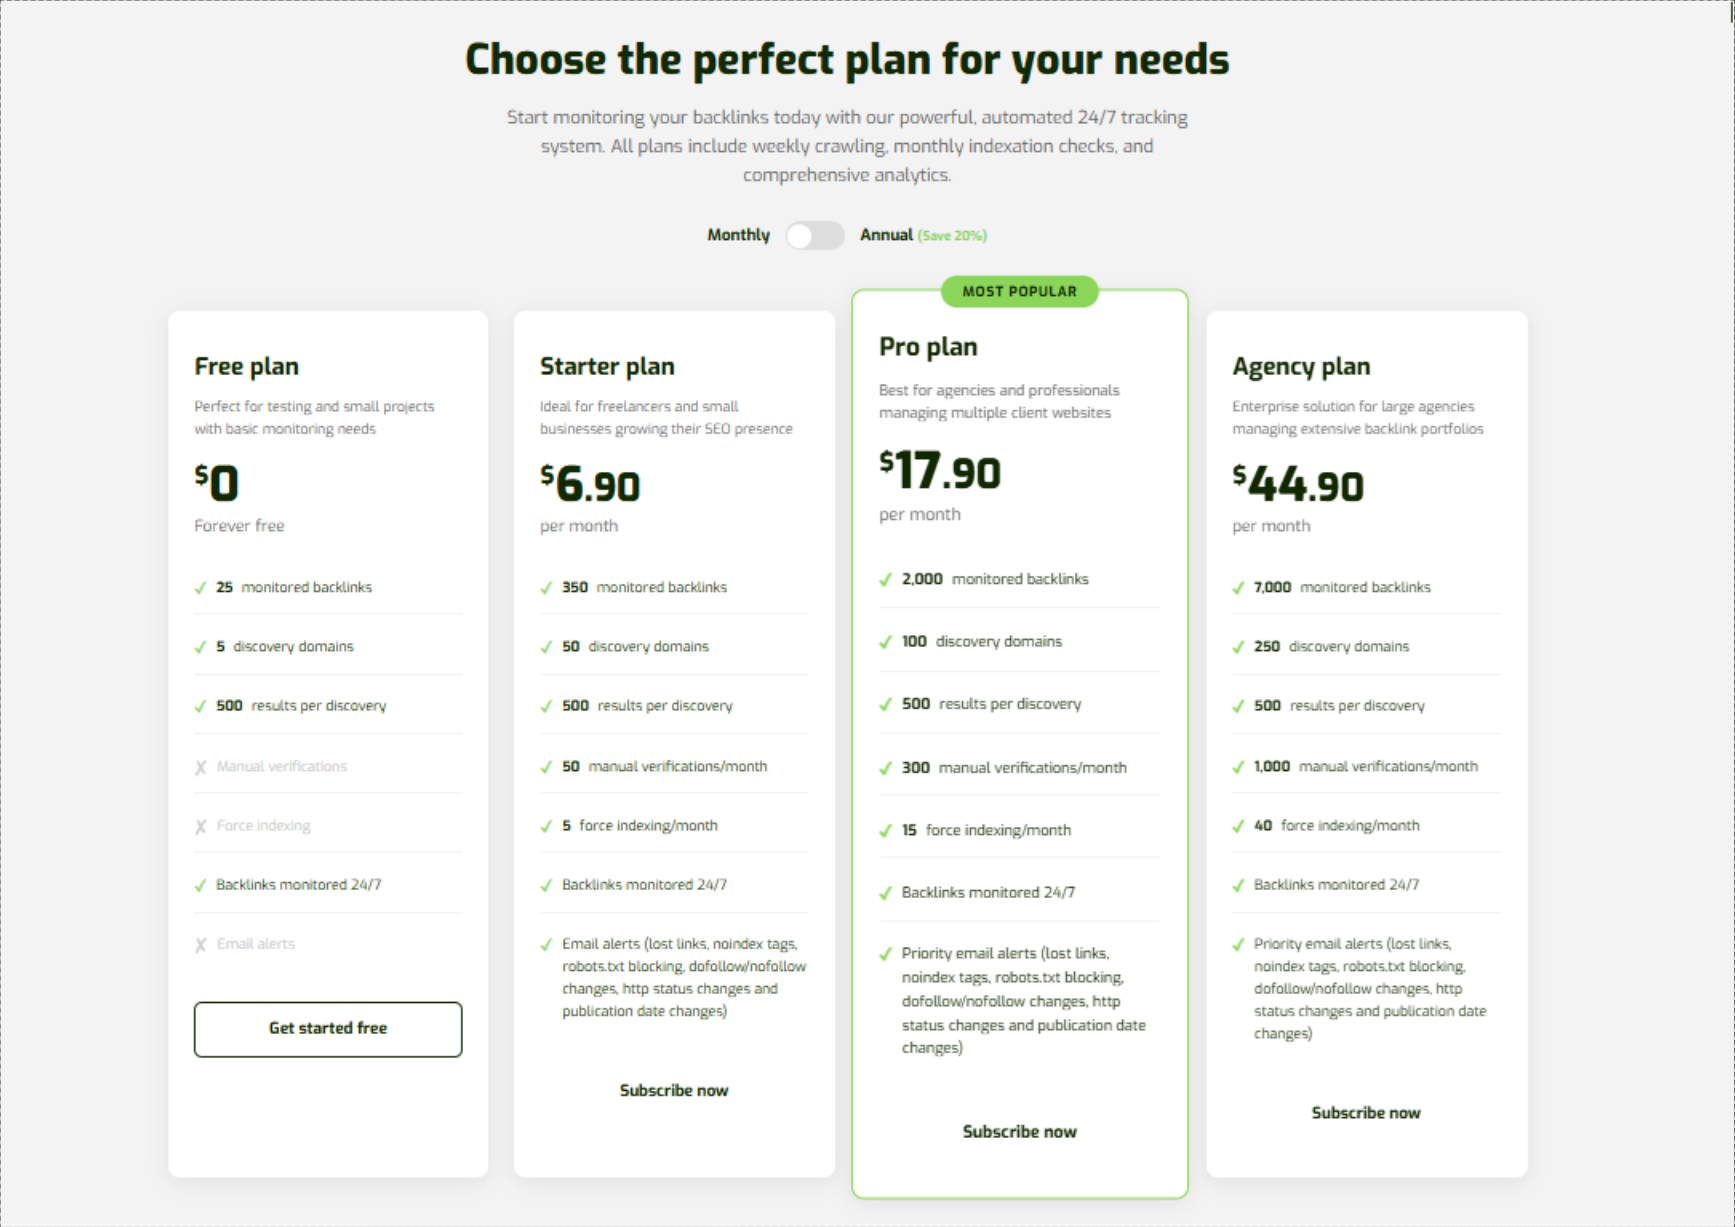Click Subscribe now under Starter plan
Viewport: 1735px width, 1227px height.
(x=673, y=1090)
